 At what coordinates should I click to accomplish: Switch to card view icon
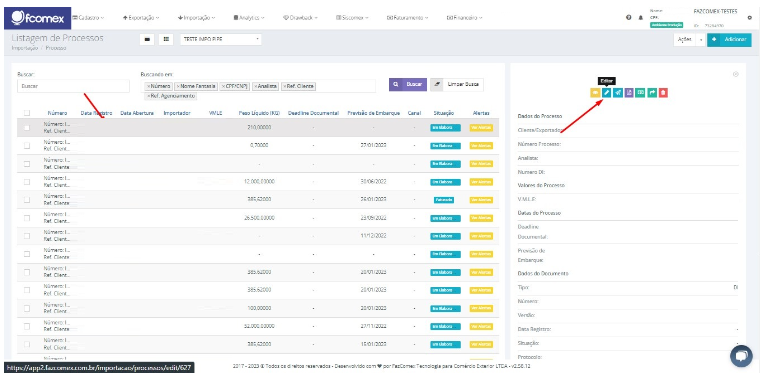click(147, 39)
